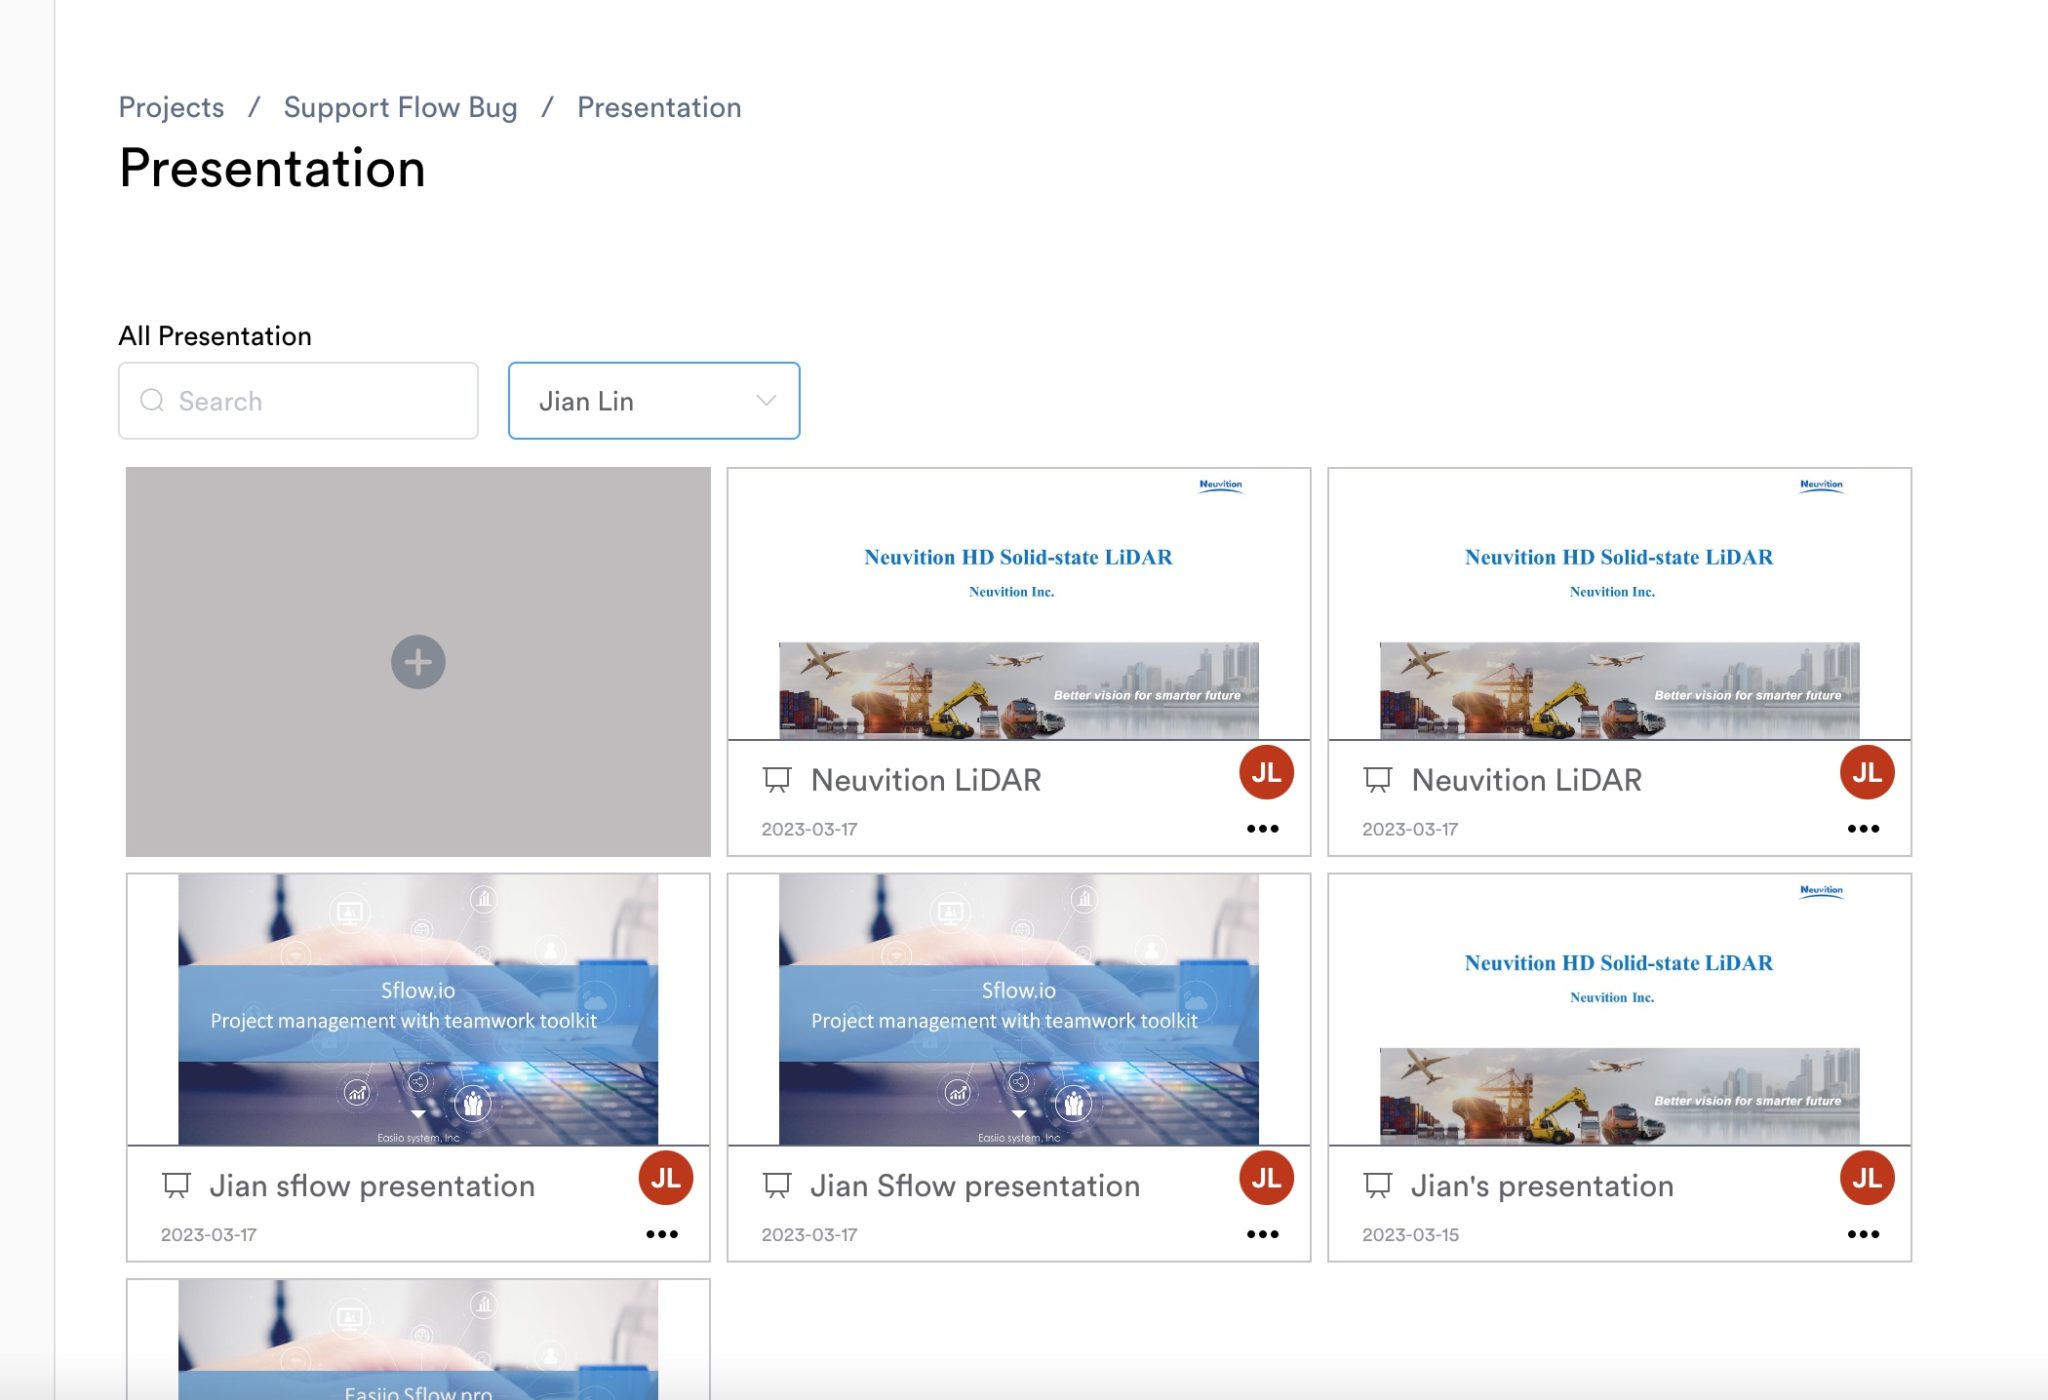The width and height of the screenshot is (2048, 1400).
Task: Click the JL avatar on Jian Sflow presentation card
Action: tap(1264, 1177)
